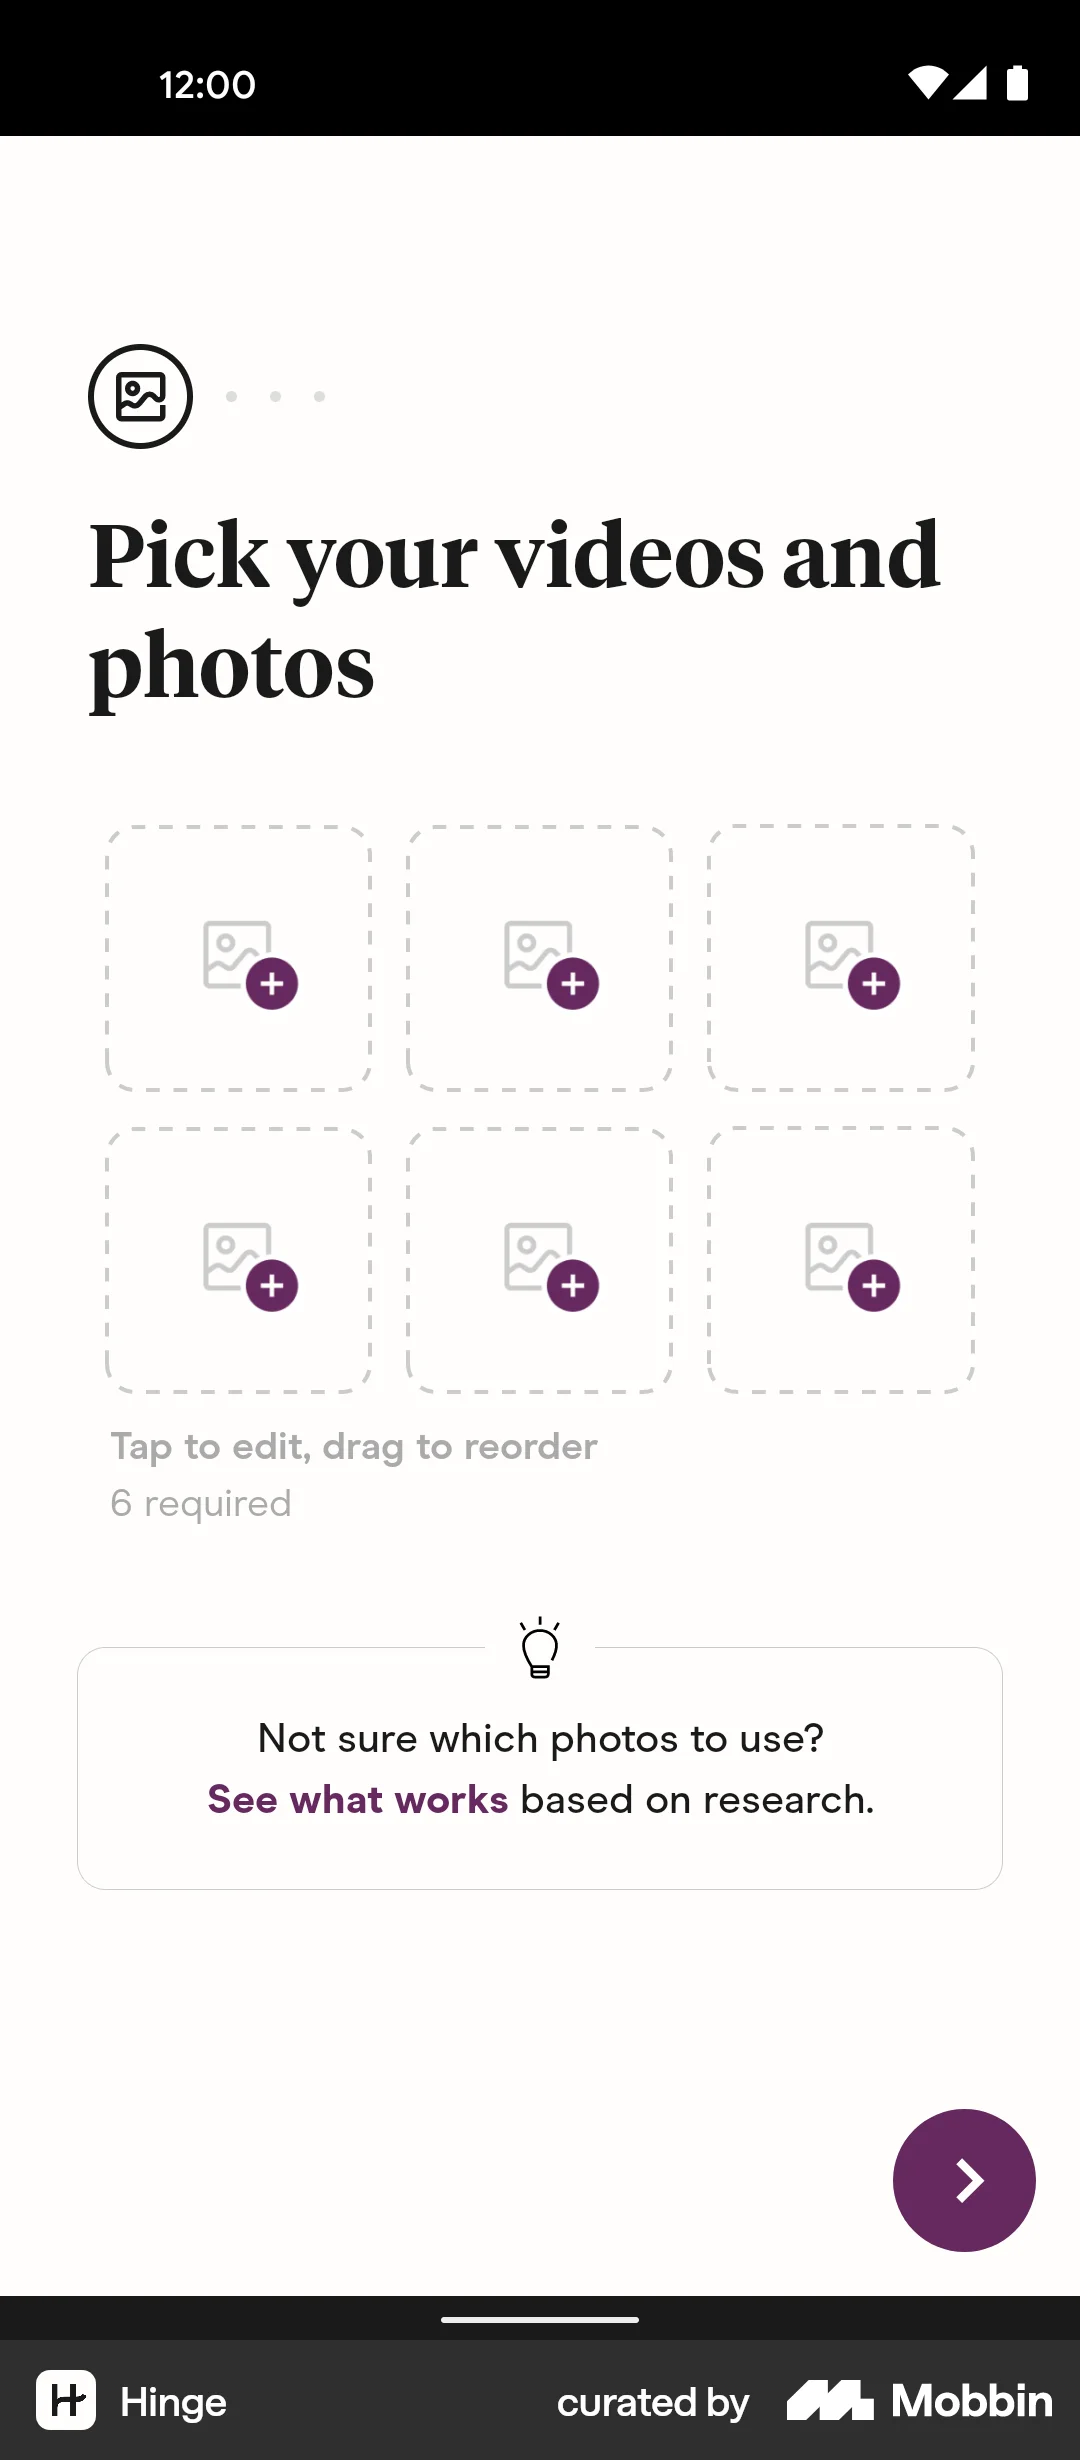1080x2460 pixels.
Task: Tap the battery indicator in status bar
Action: coord(1015,84)
